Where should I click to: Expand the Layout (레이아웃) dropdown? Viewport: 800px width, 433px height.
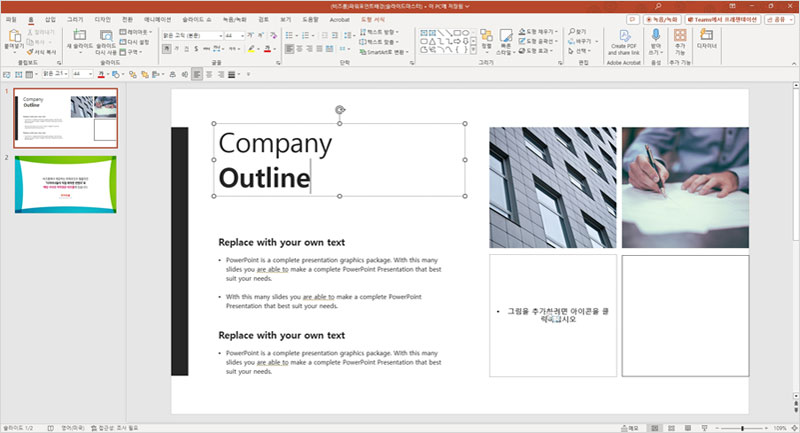(x=135, y=31)
